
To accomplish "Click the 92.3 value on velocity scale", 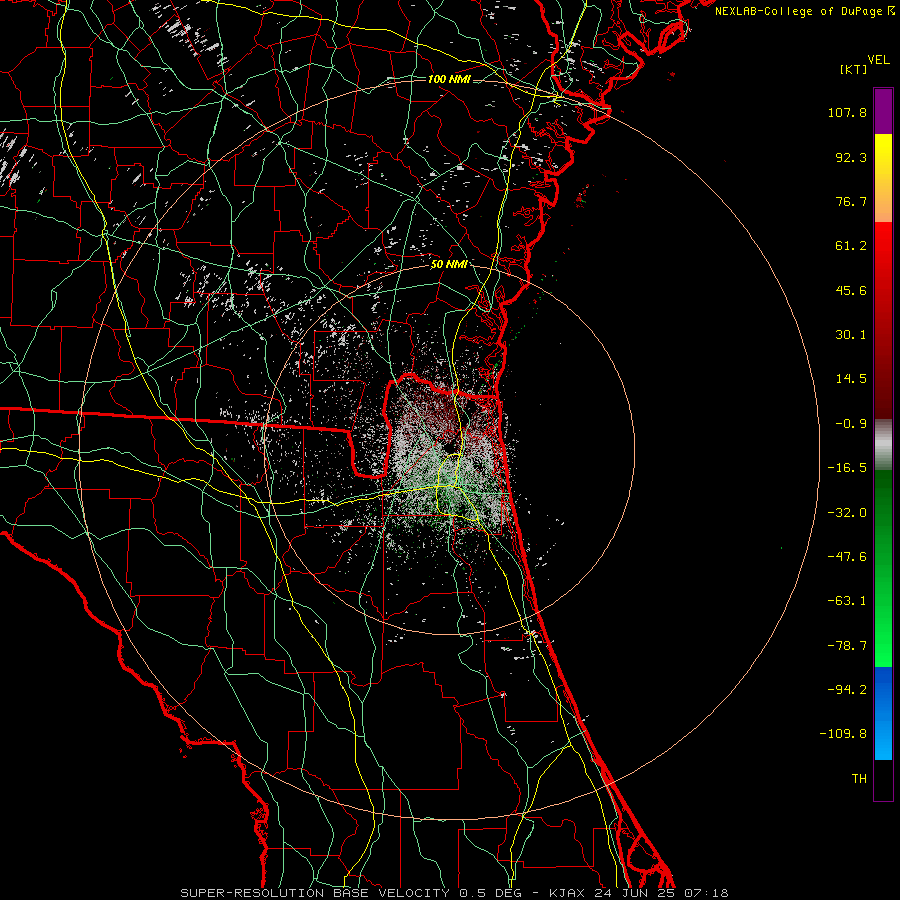I will tap(851, 157).
